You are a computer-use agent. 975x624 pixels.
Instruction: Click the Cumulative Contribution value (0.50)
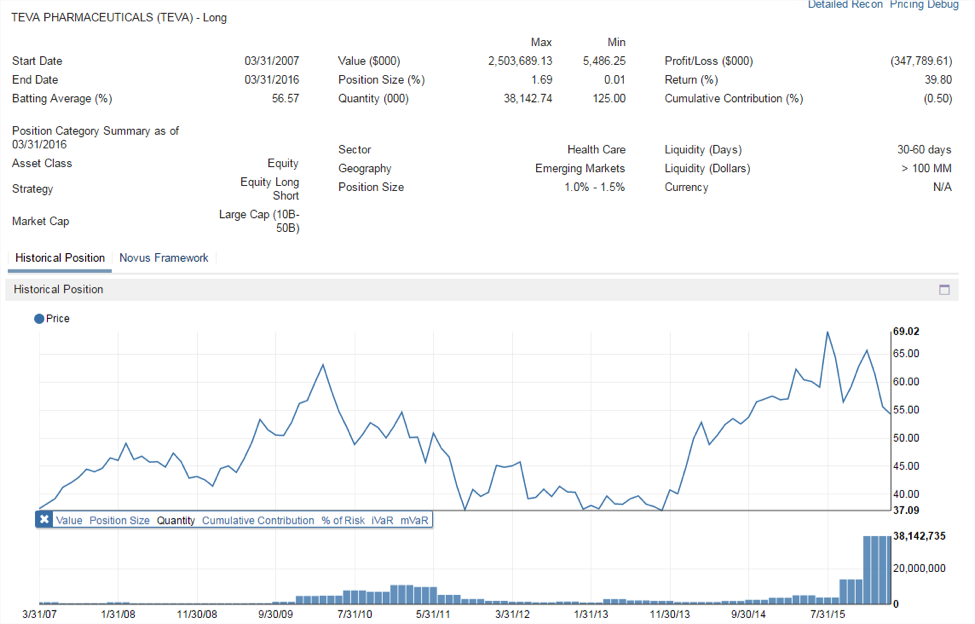click(x=938, y=98)
